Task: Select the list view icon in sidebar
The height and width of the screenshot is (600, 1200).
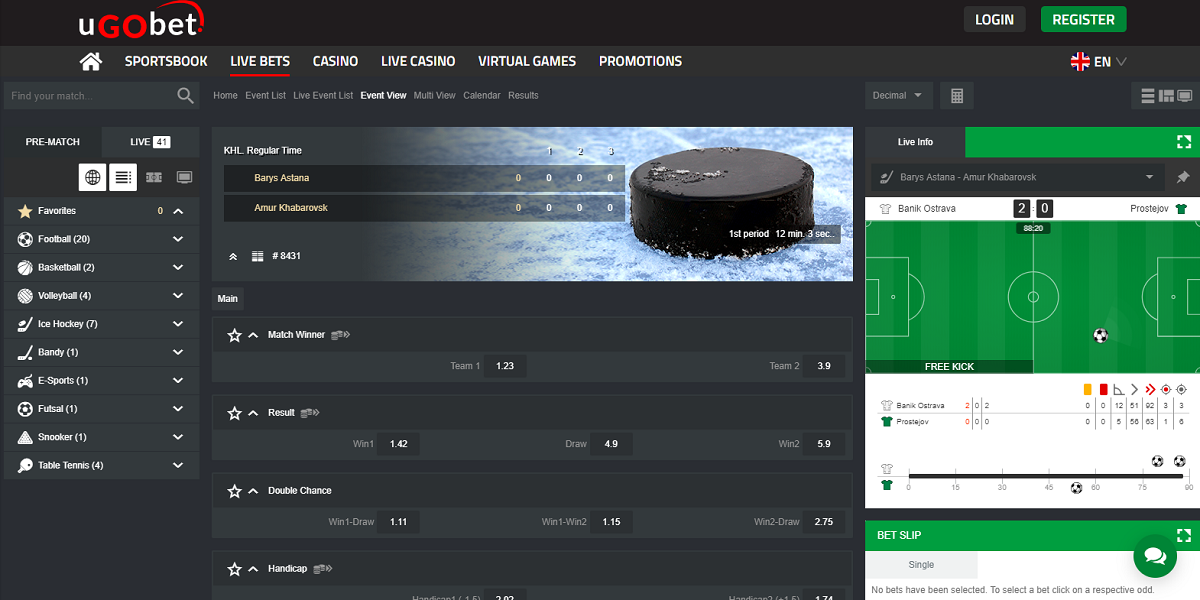Action: tap(123, 177)
